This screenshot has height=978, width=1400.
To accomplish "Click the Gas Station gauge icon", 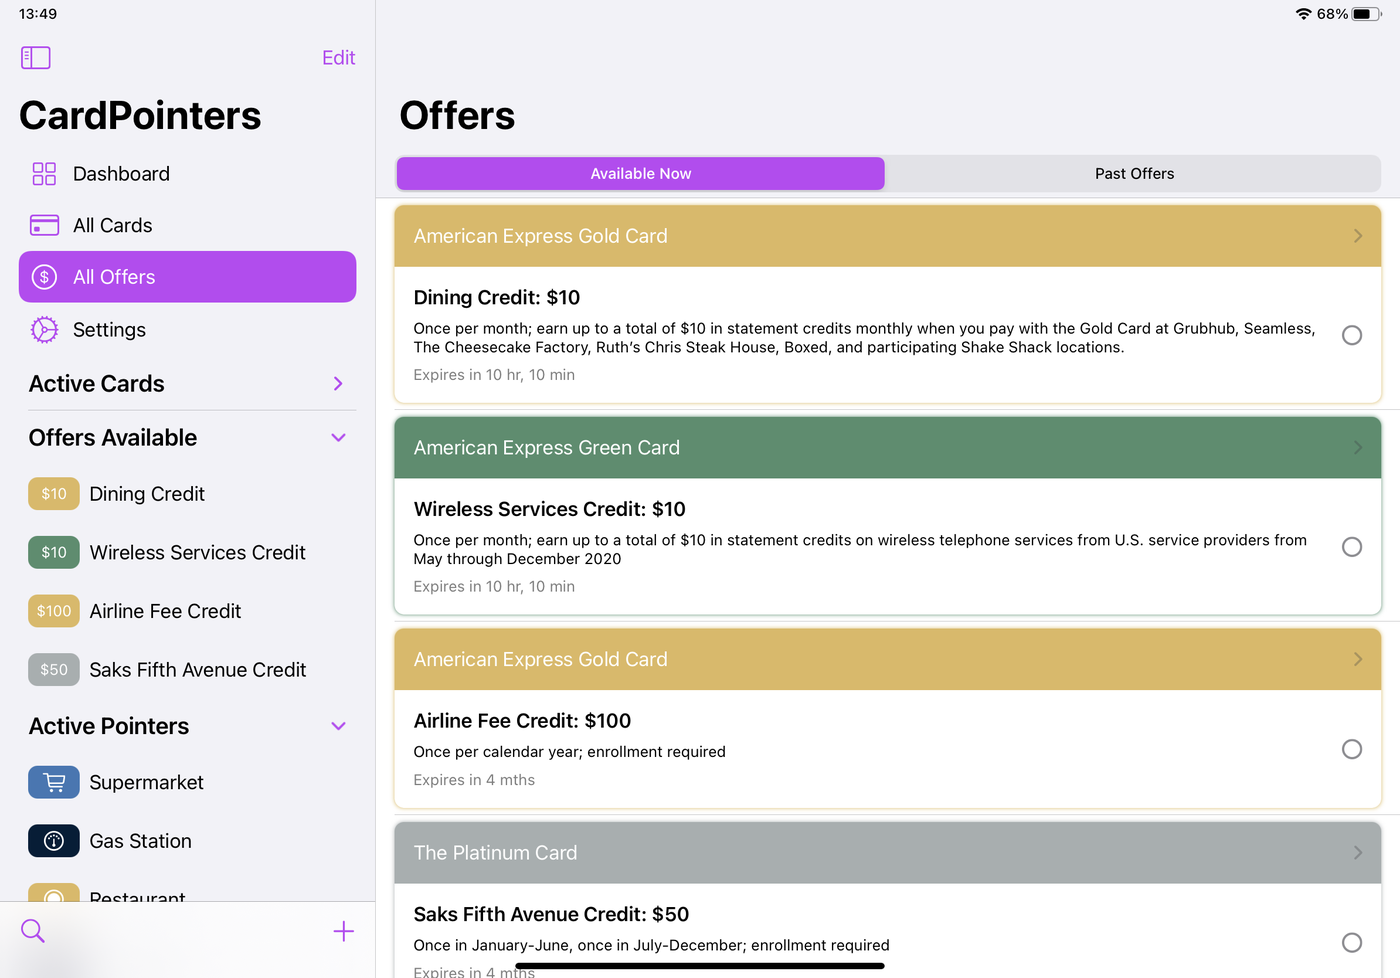I will 54,841.
